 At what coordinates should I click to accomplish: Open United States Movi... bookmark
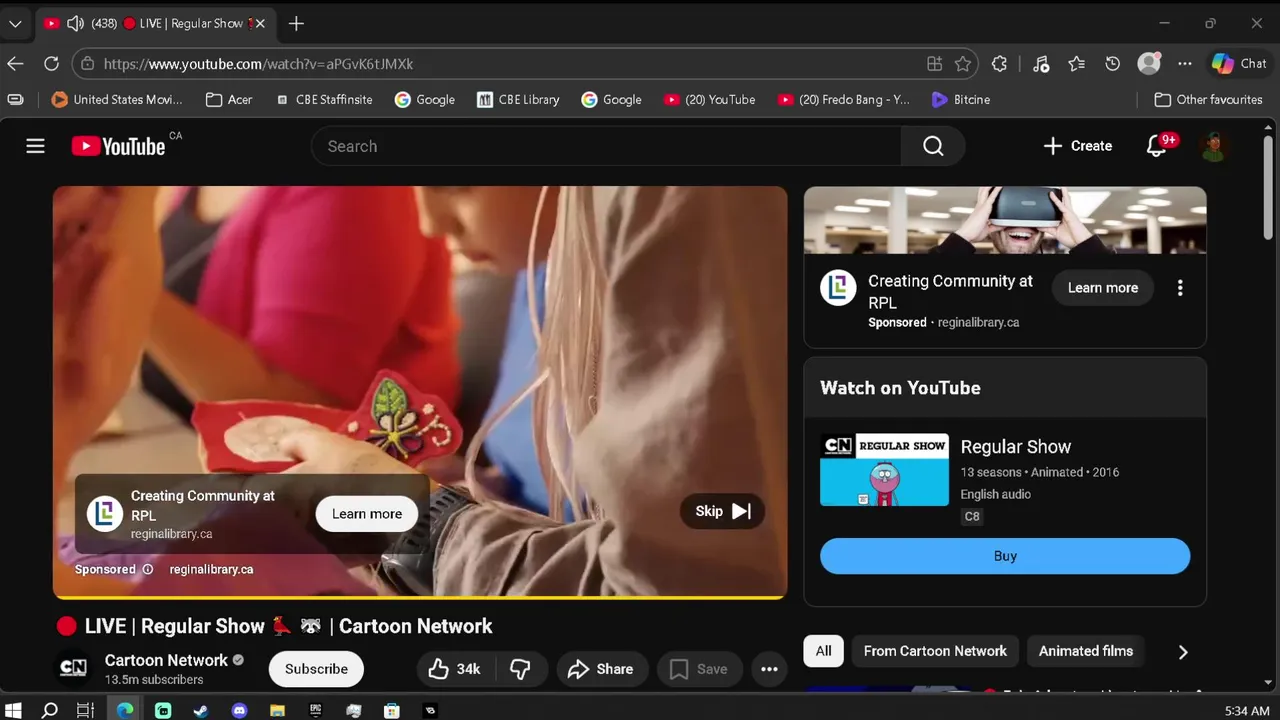point(117,99)
